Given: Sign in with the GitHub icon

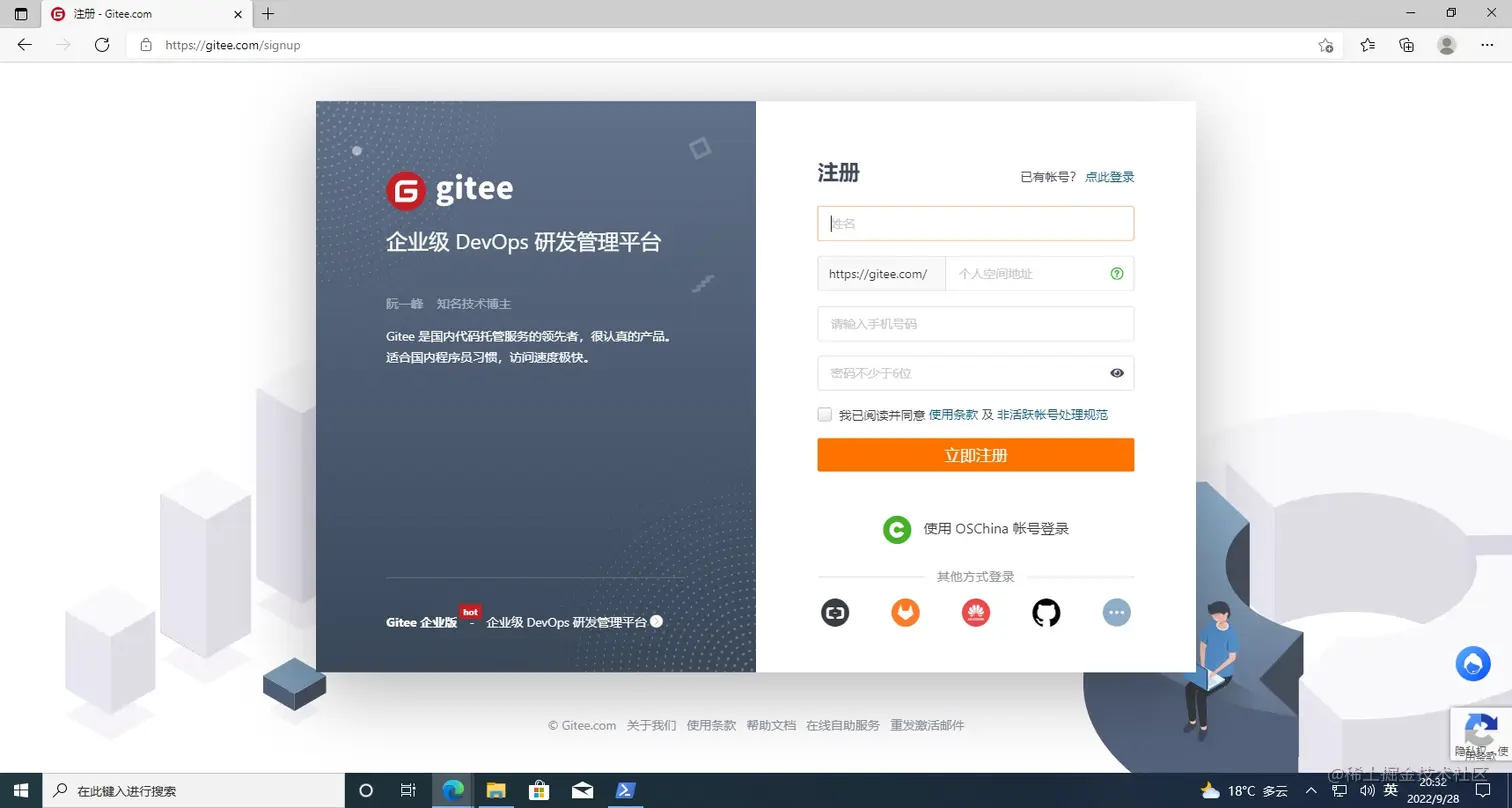Looking at the screenshot, I should [1046, 612].
